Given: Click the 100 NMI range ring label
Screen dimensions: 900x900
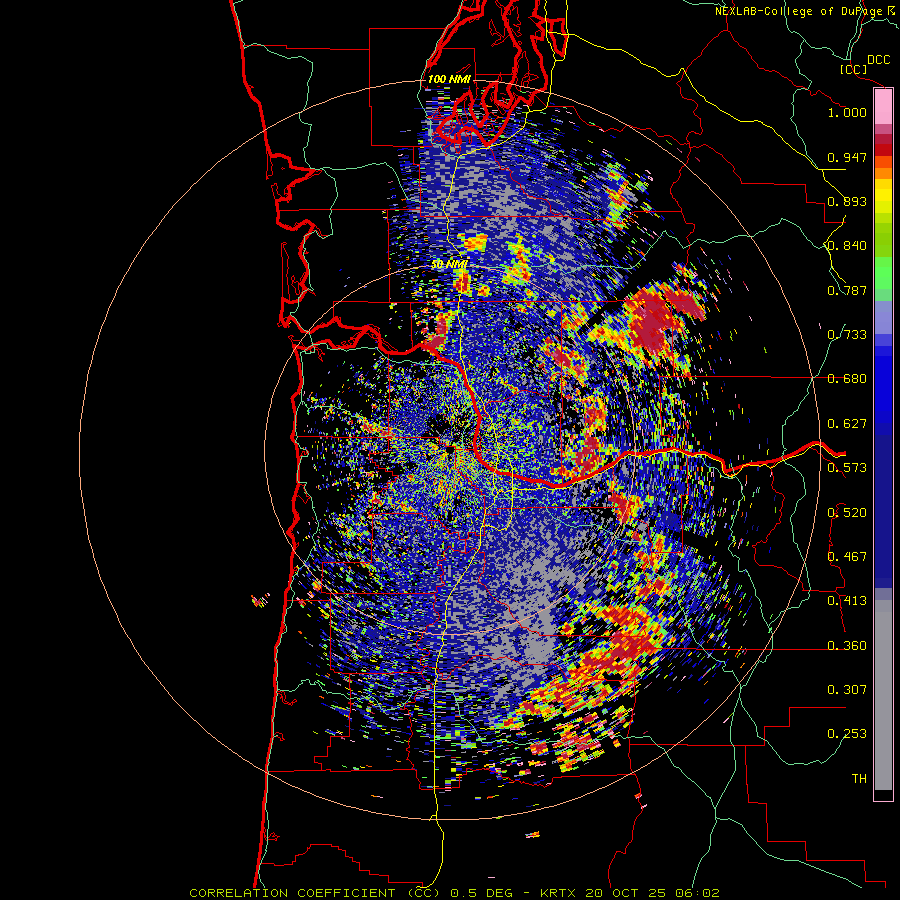Looking at the screenshot, I should click(449, 79).
